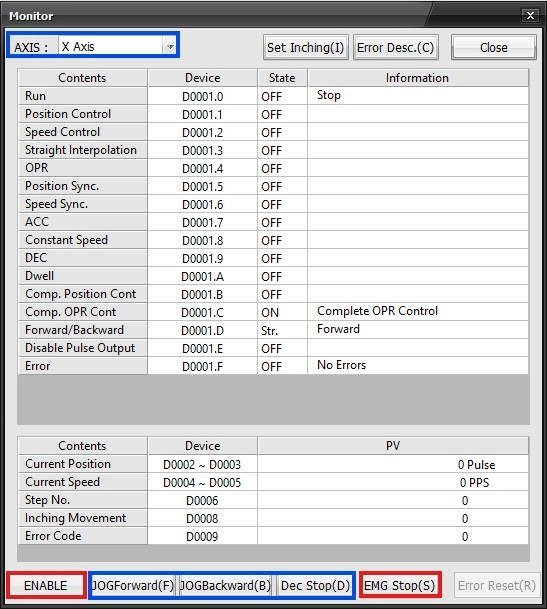Screen dimensions: 547x609
Task: Start JOGForward(F) motion
Action: [133, 585]
